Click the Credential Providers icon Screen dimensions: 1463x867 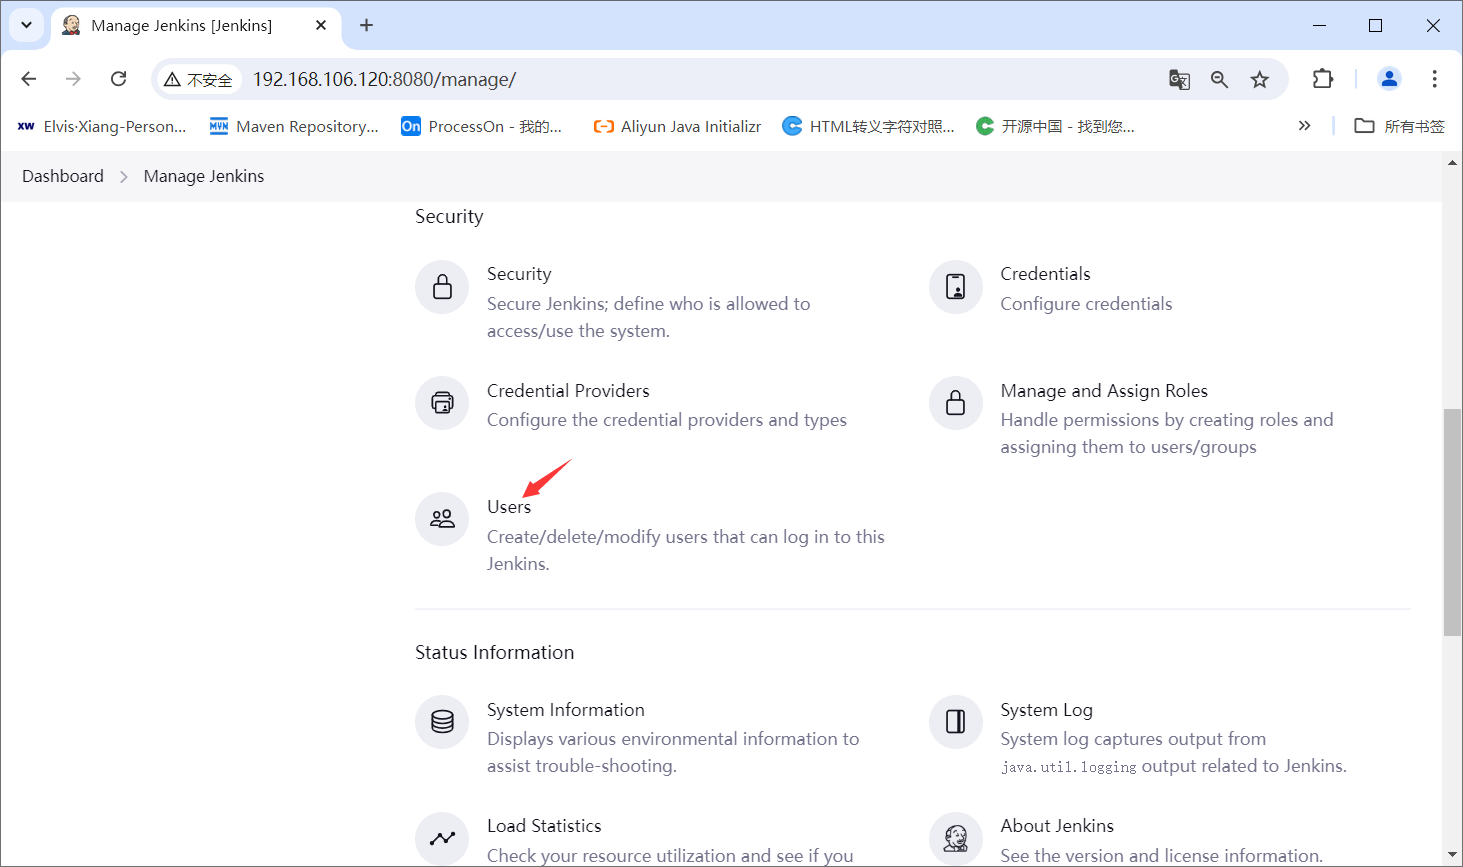pyautogui.click(x=442, y=403)
